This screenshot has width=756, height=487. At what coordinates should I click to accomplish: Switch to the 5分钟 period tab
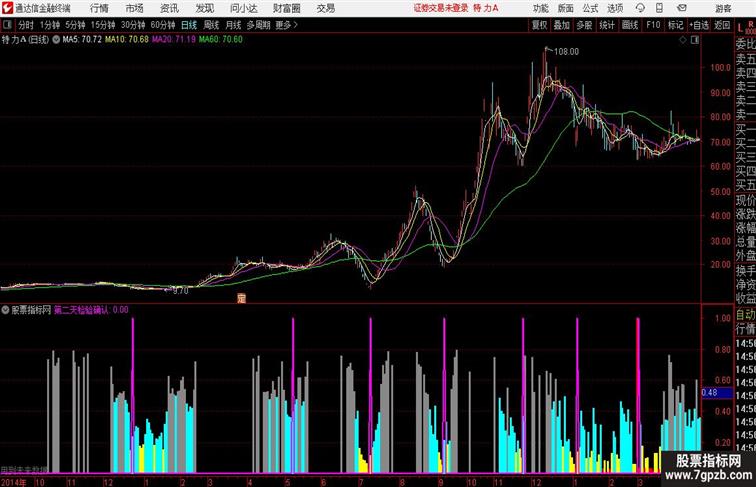click(75, 25)
